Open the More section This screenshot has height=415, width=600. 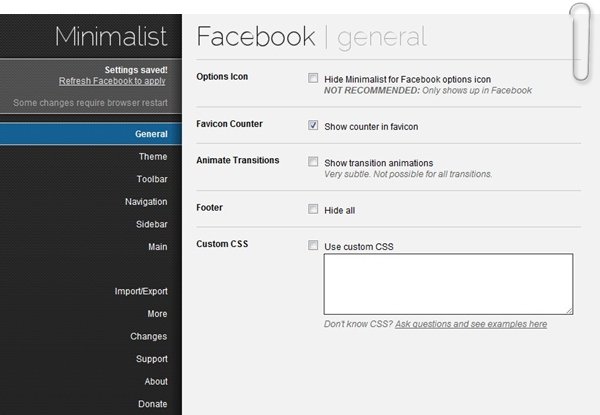pyautogui.click(x=157, y=314)
